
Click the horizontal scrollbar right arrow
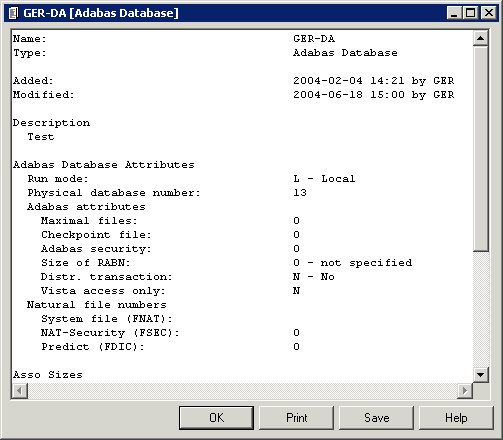click(465, 390)
